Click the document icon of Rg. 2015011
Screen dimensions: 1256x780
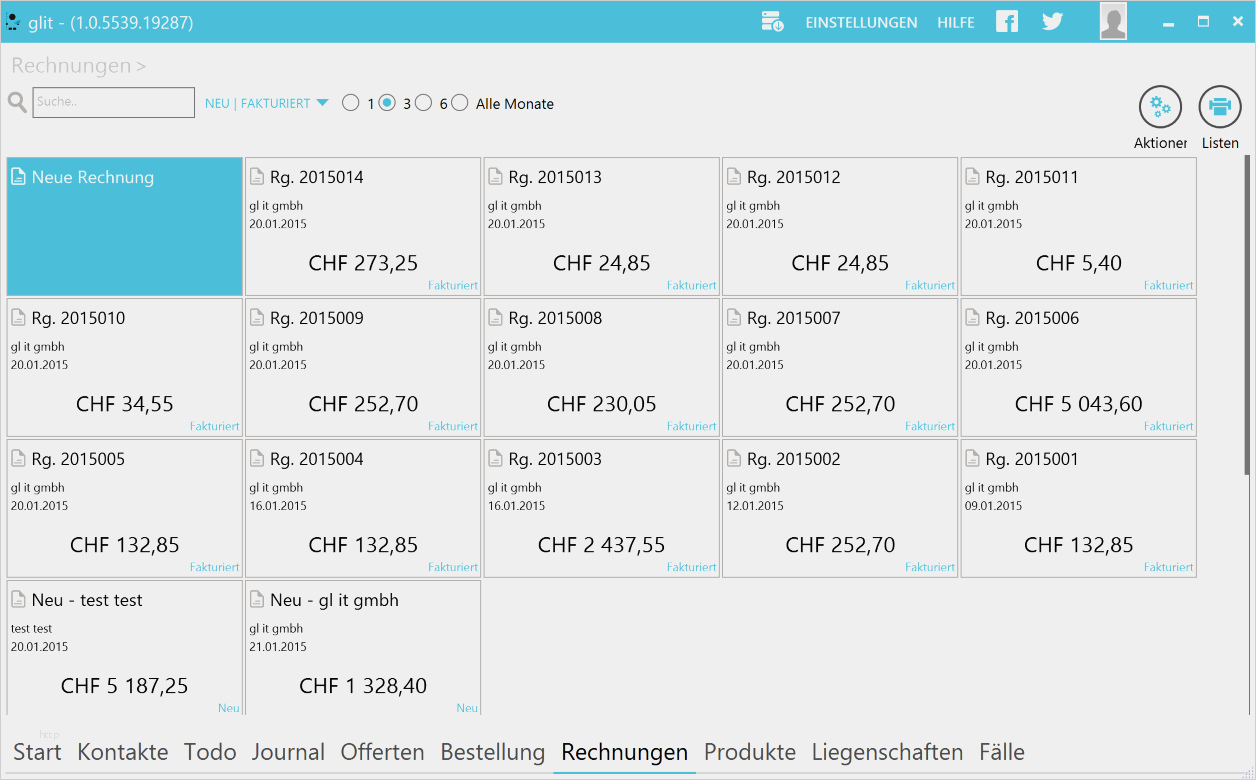(972, 177)
